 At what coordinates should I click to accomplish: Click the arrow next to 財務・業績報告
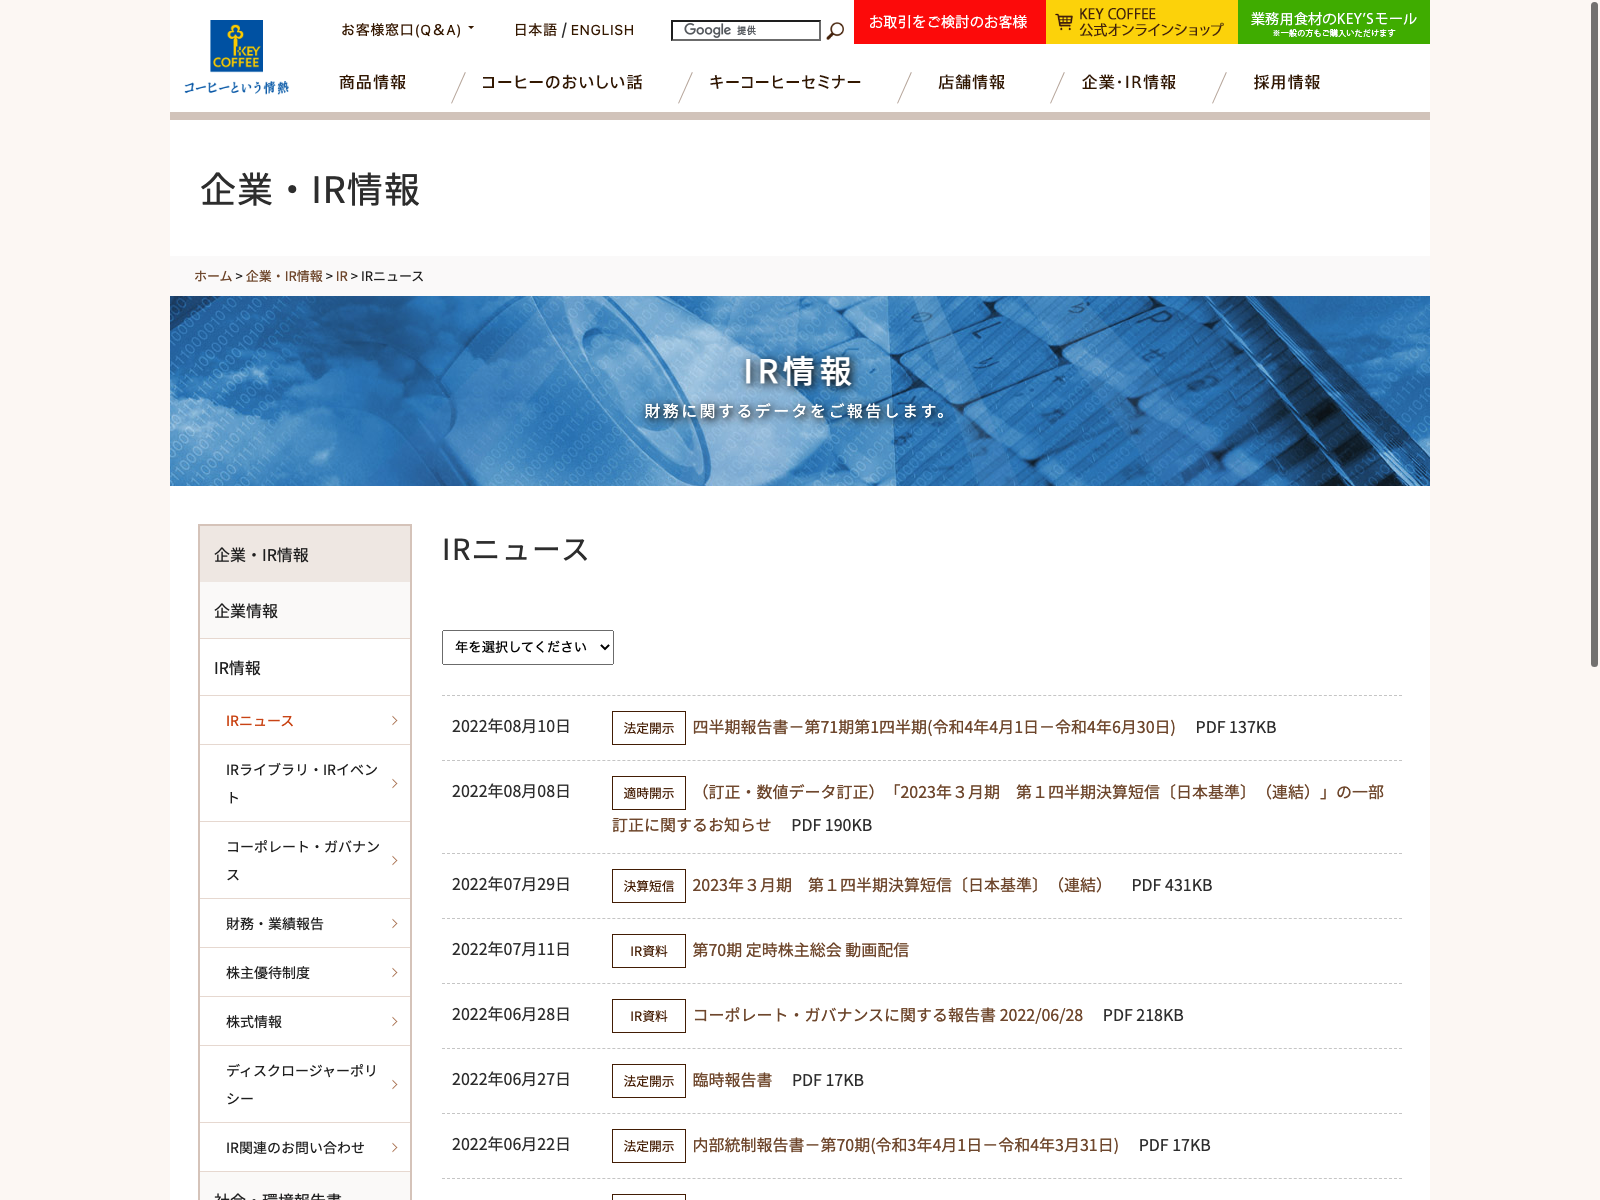tap(395, 924)
